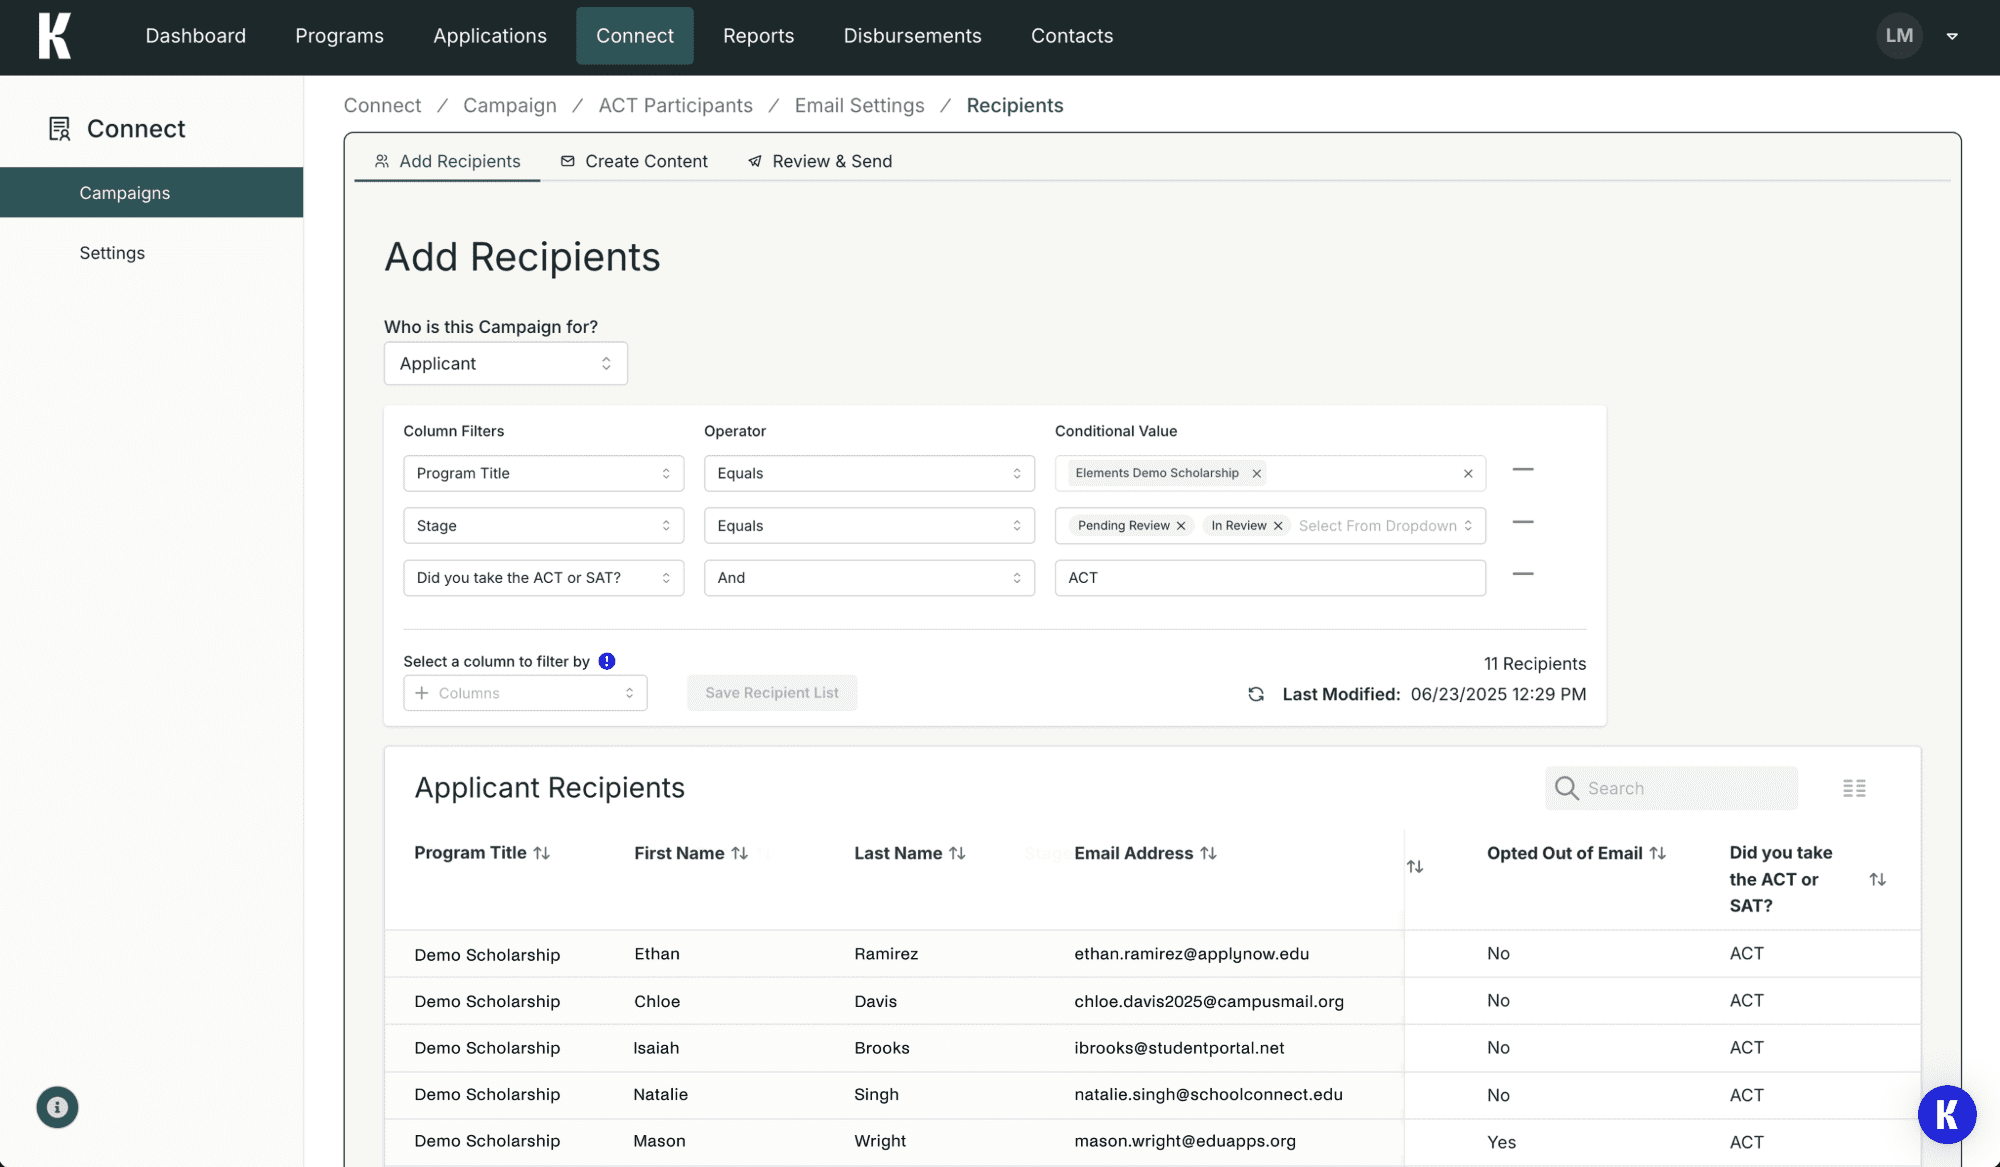Viewport: 2000px width, 1167px height.
Task: Sort by Opted Out of Email column
Action: click(1658, 853)
